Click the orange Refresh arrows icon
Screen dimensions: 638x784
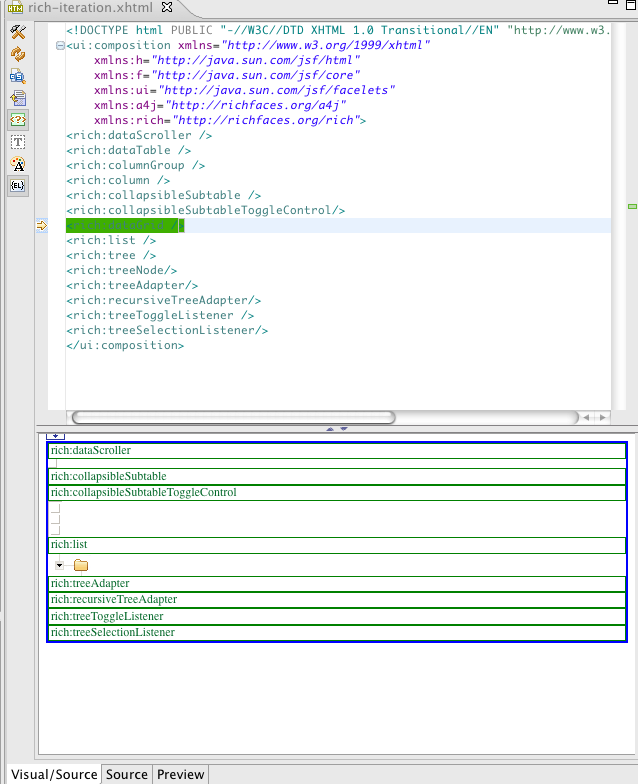pyautogui.click(x=18, y=54)
